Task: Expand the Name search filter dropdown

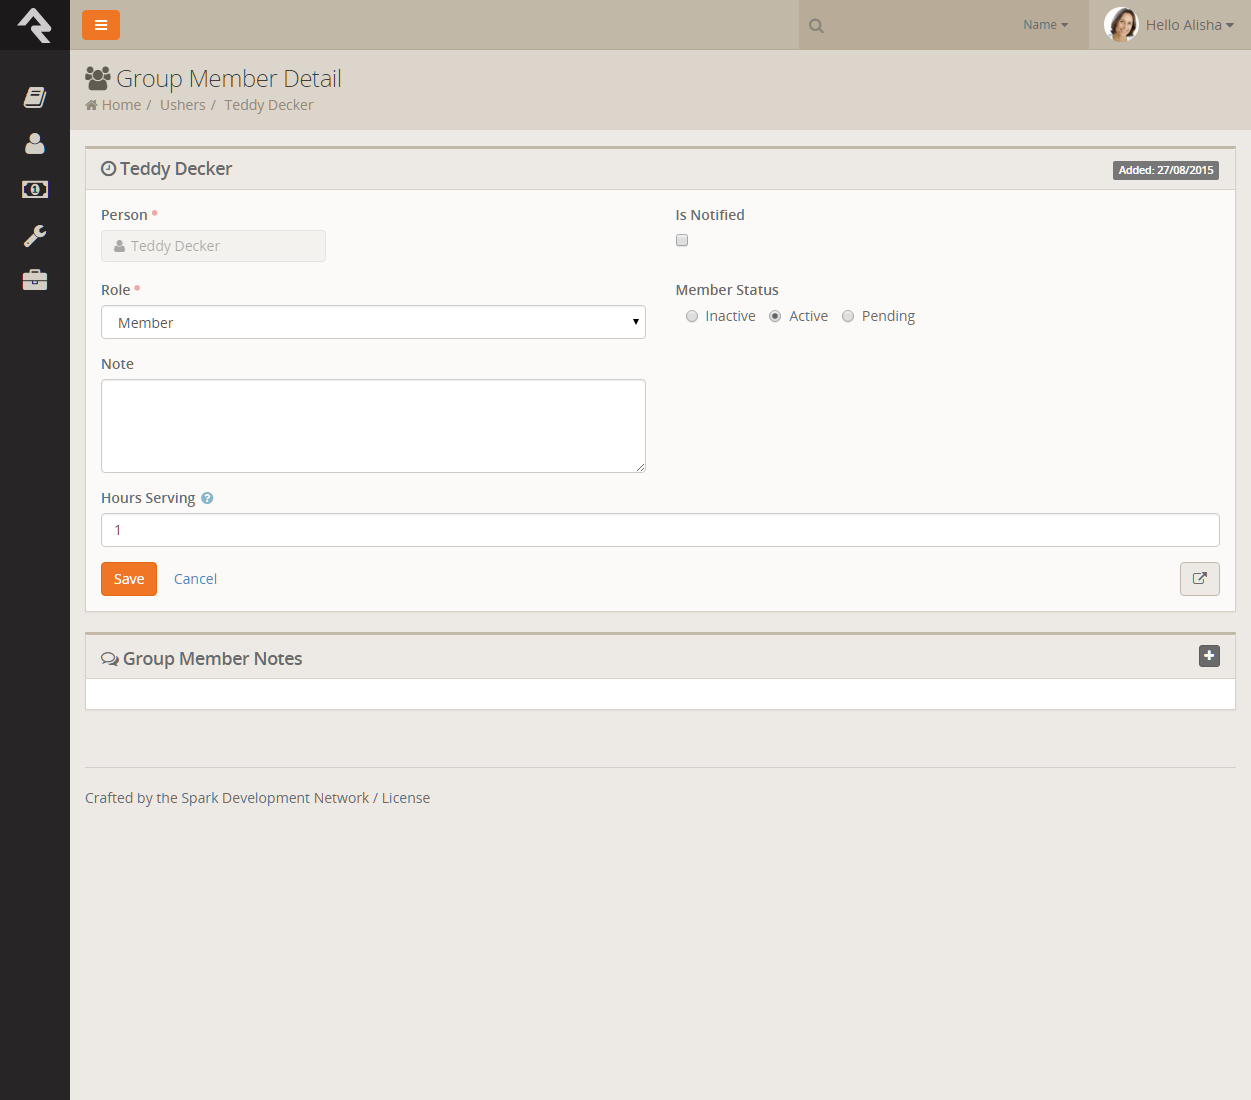Action: coord(1045,25)
